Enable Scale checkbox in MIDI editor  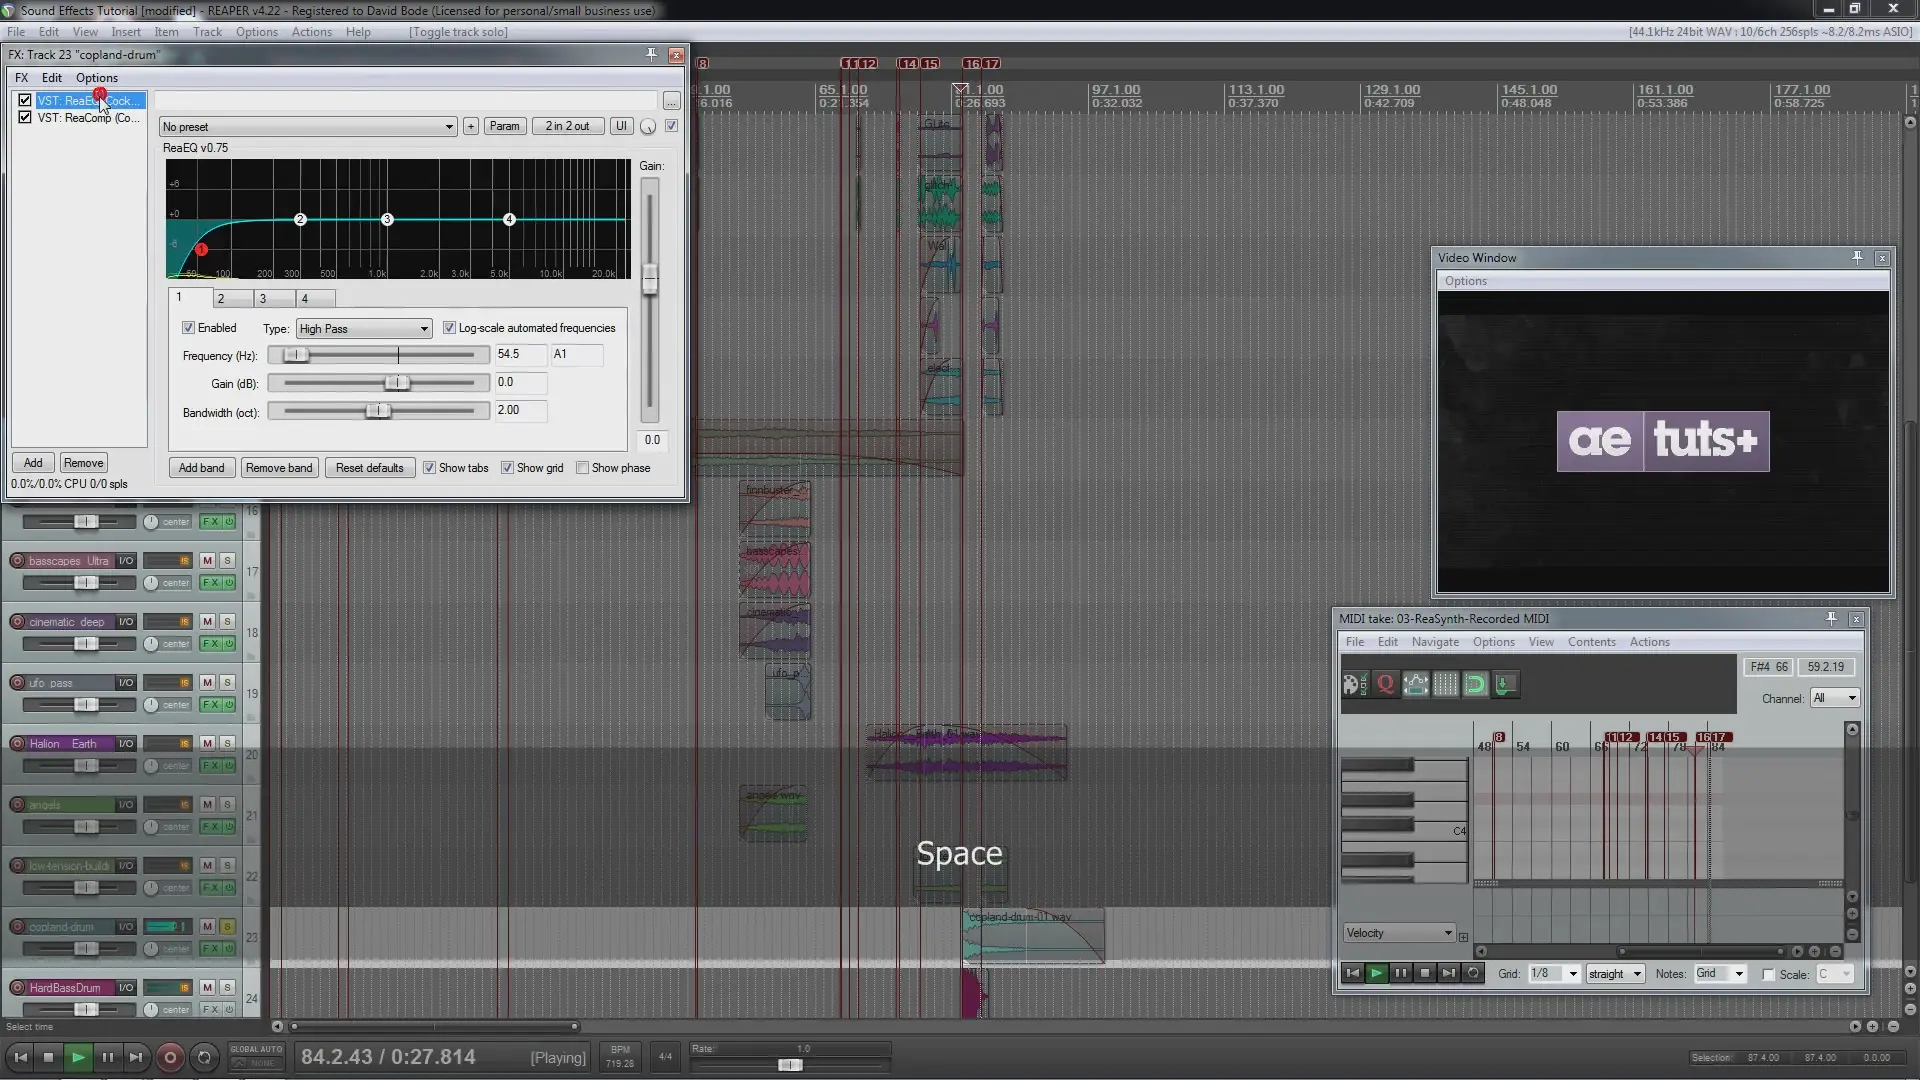(1769, 975)
